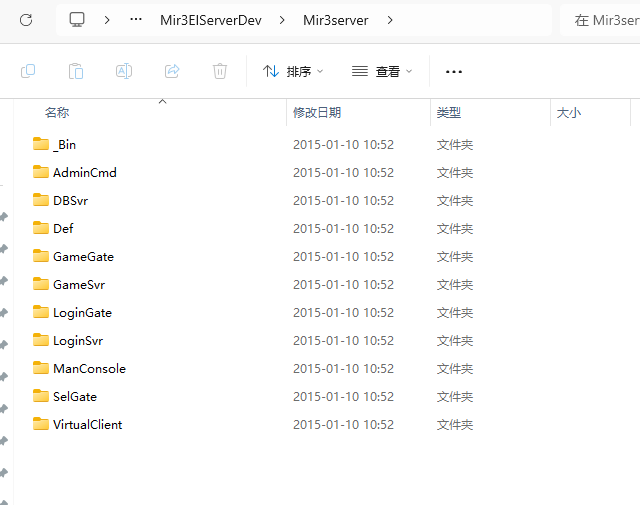The width and height of the screenshot is (640, 505).
Task: Click the Share toolbar icon
Action: point(172,71)
